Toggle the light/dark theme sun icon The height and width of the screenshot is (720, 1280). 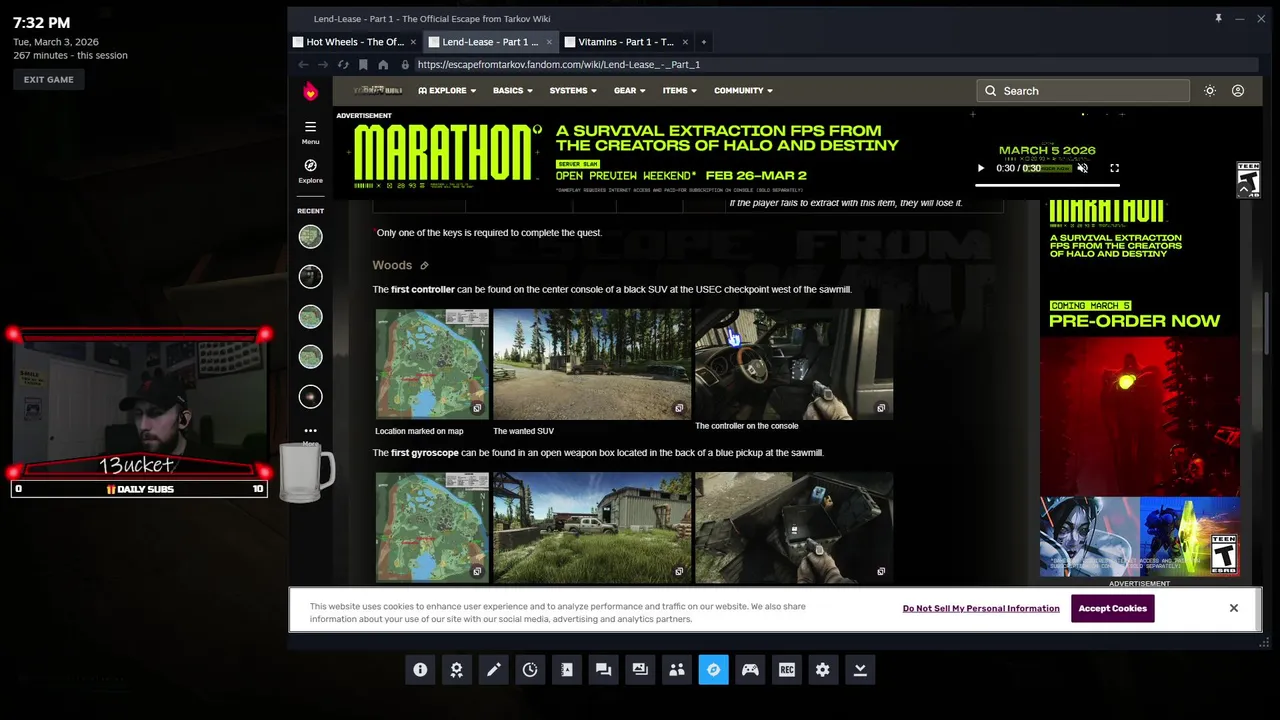(1210, 91)
